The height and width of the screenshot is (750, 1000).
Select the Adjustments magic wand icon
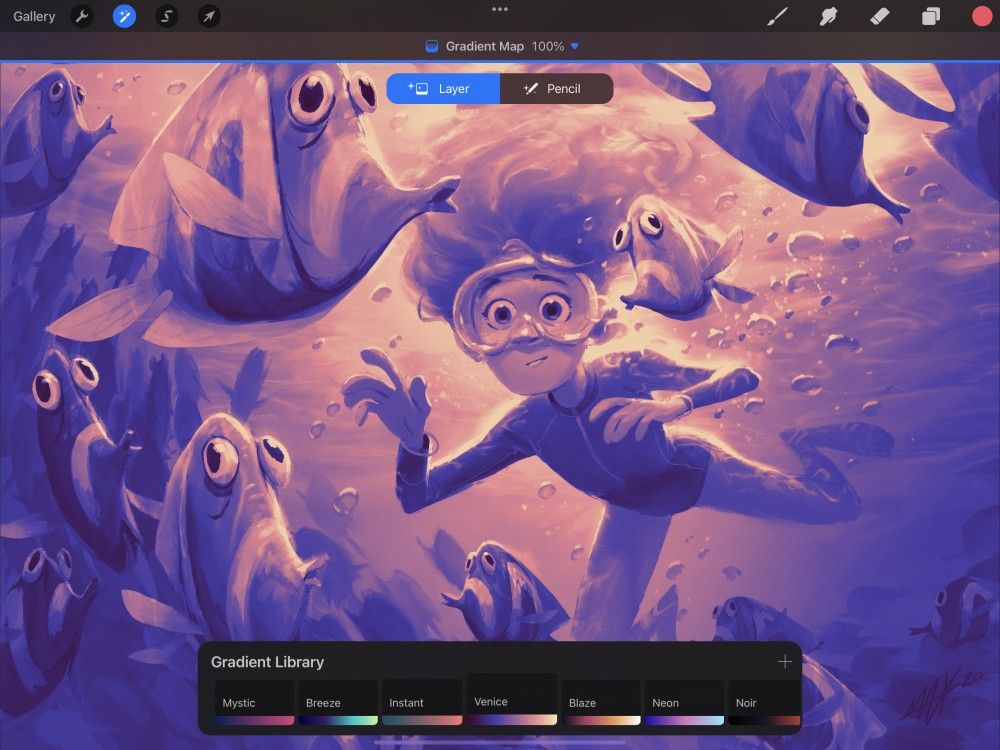[x=124, y=16]
